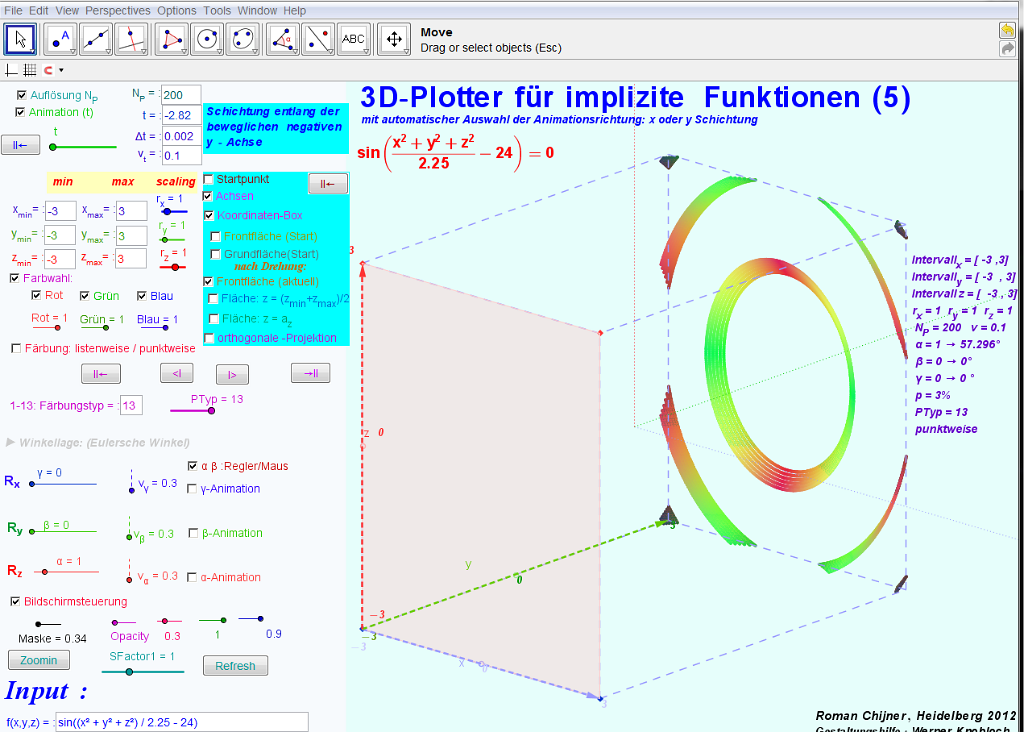Open the Perspectives menu
The height and width of the screenshot is (732, 1024).
coord(117,10)
